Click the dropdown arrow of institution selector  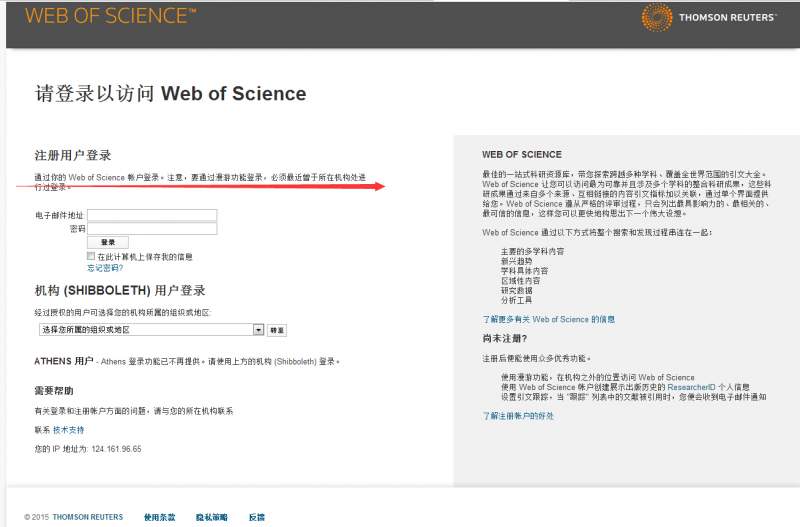pos(258,330)
